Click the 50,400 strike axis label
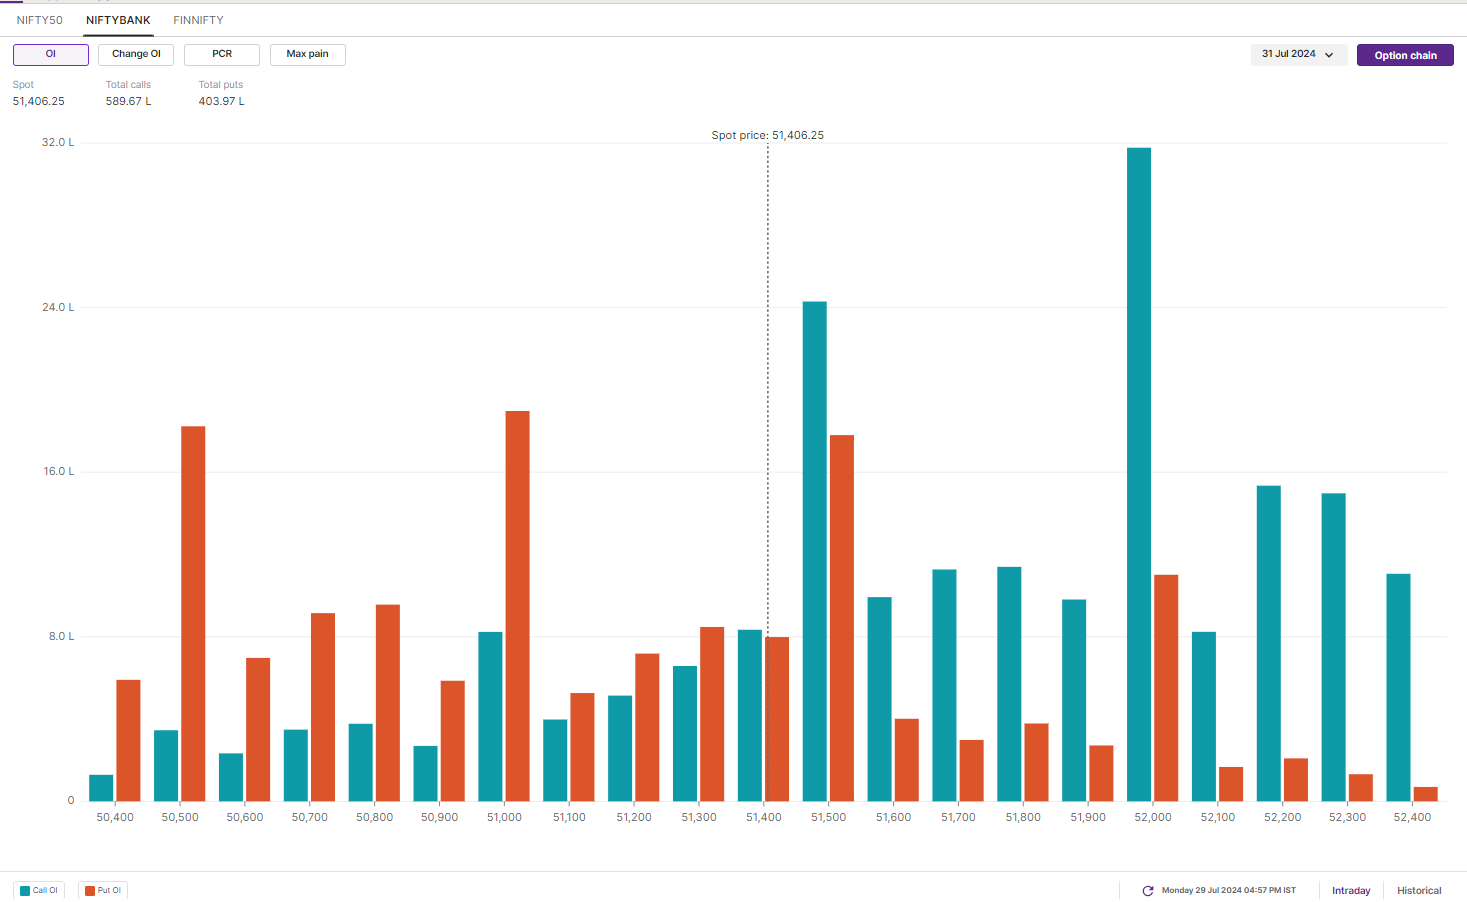The height and width of the screenshot is (902, 1467). [115, 817]
